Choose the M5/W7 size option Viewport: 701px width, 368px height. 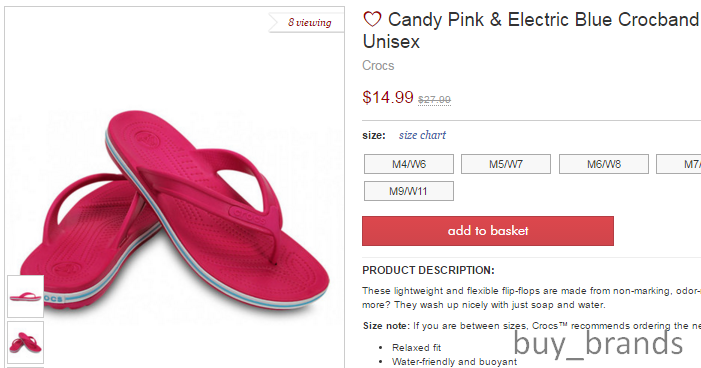coord(506,164)
